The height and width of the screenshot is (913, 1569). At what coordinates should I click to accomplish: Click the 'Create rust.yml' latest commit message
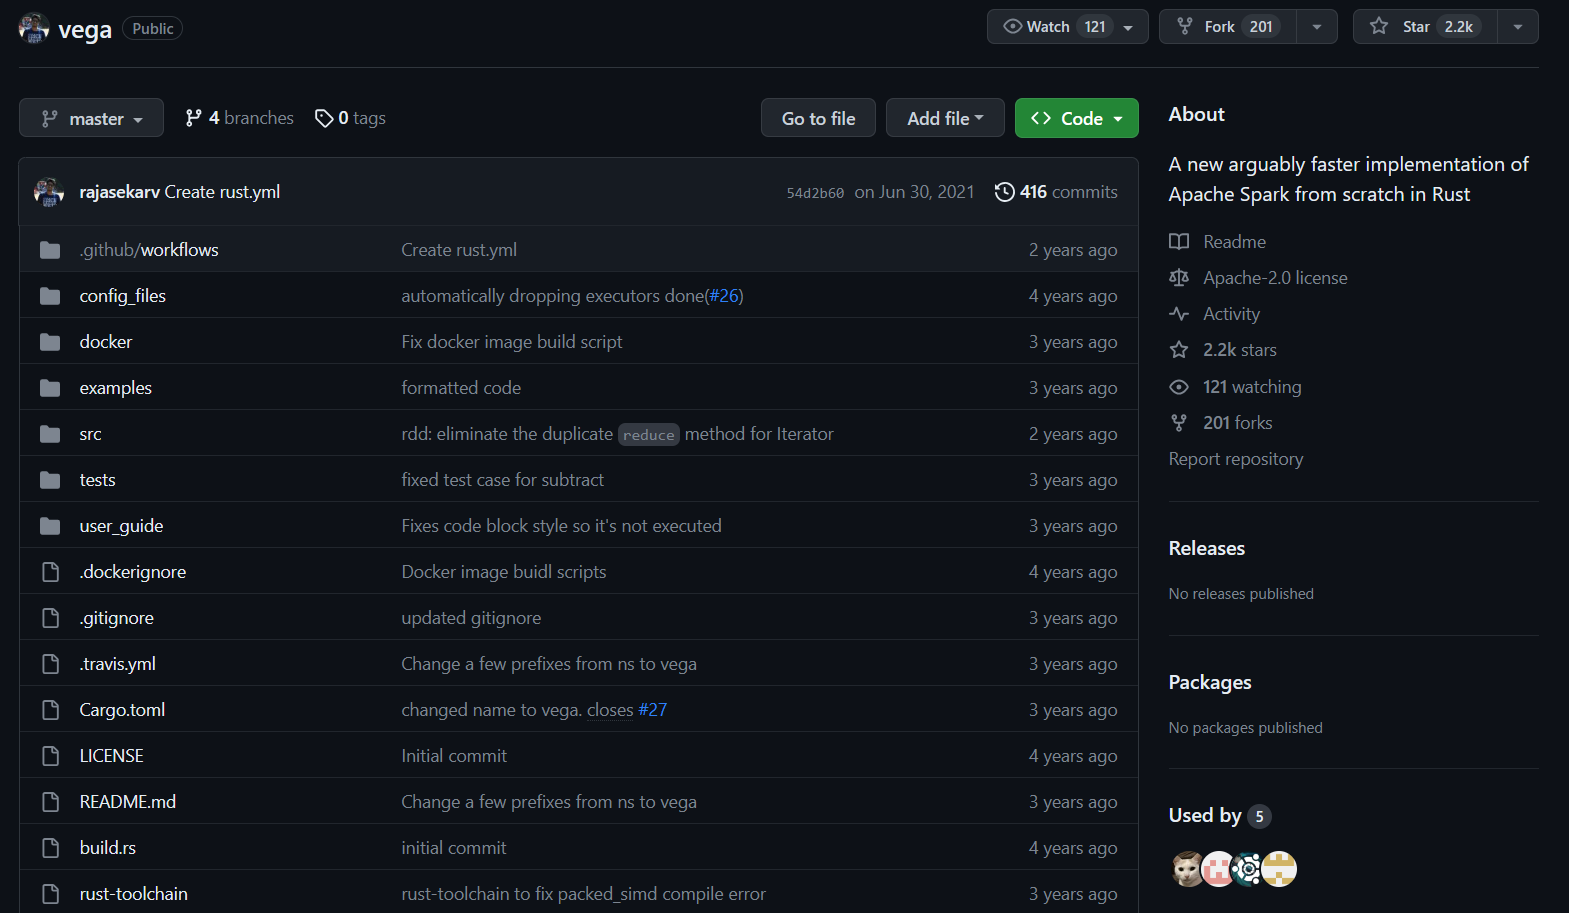click(x=222, y=192)
